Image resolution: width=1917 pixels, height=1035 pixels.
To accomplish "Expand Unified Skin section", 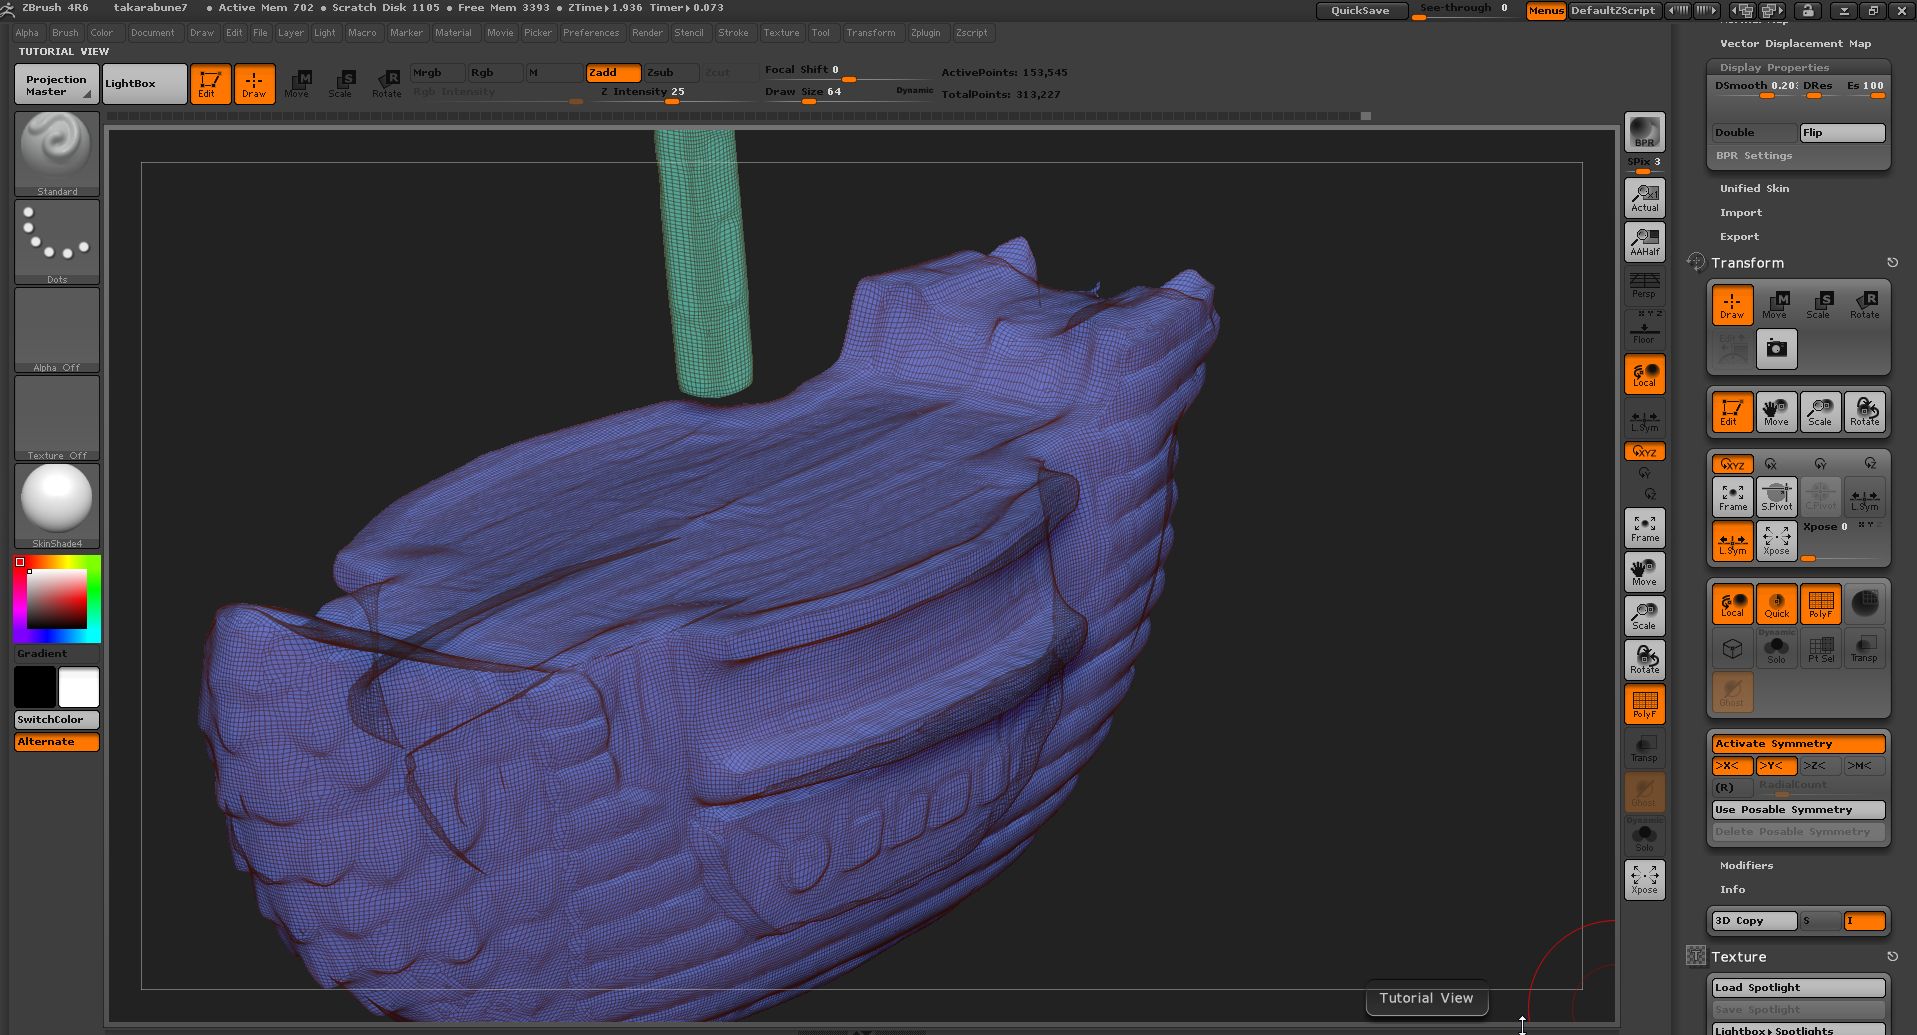I will click(x=1754, y=188).
